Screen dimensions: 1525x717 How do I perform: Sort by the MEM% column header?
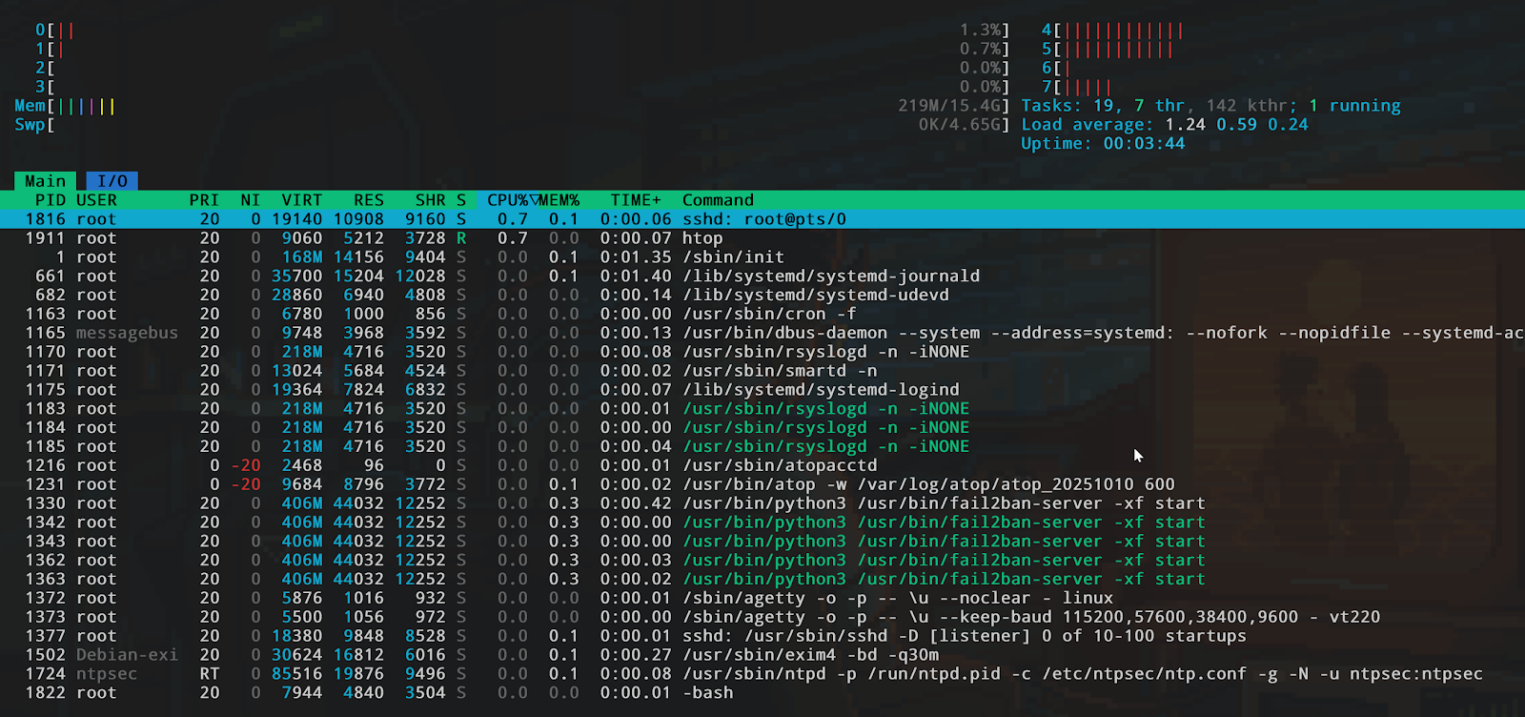559,200
